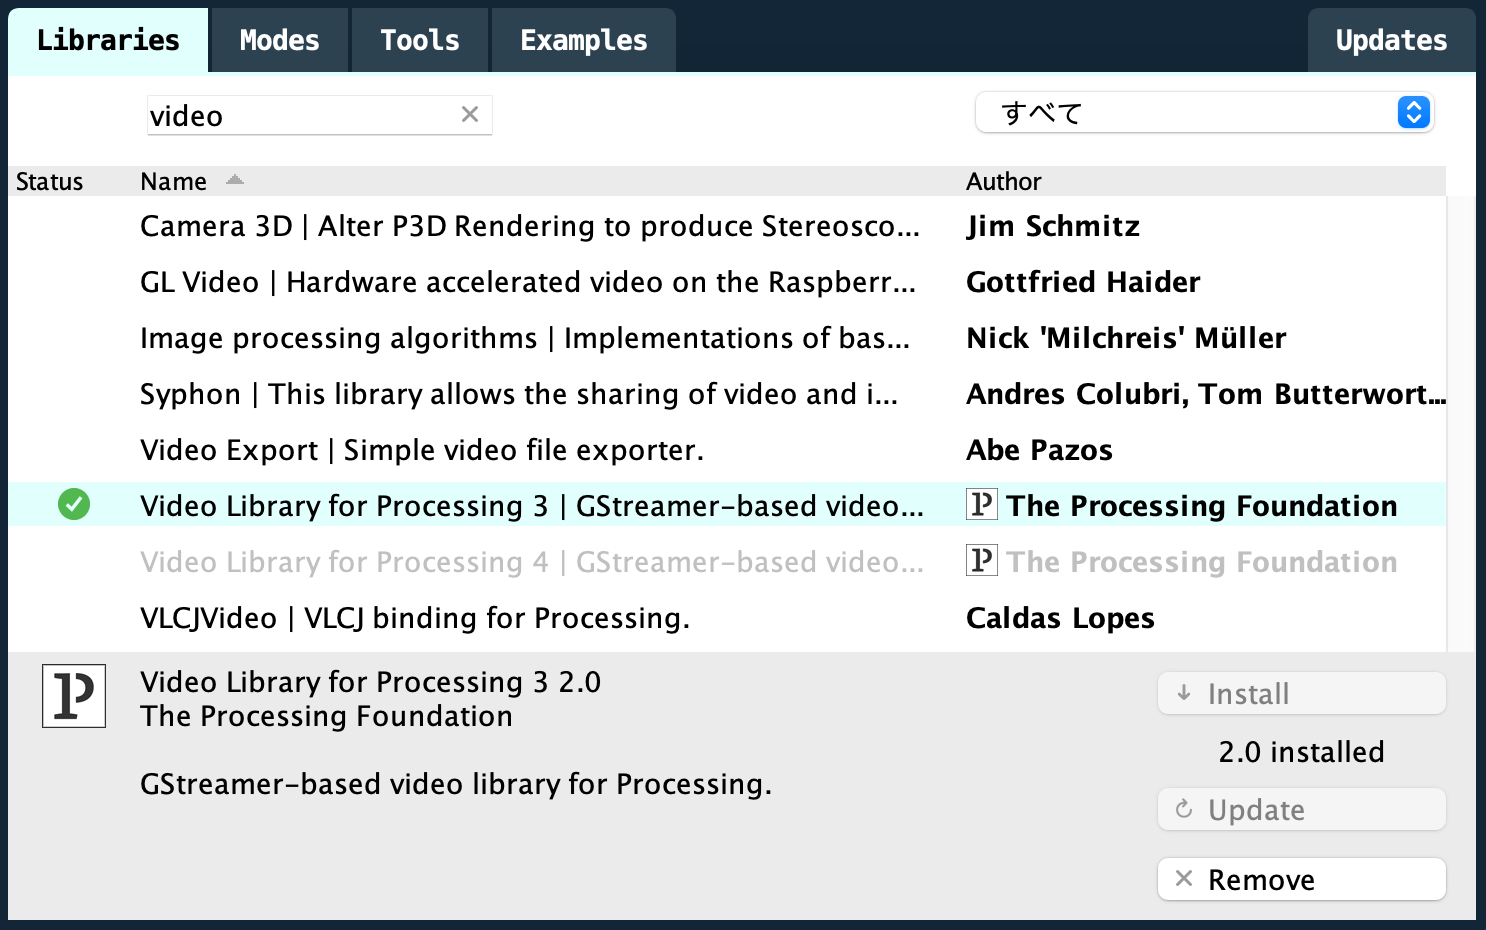Select the Camera 3D library row
Image resolution: width=1486 pixels, height=930 pixels.
point(530,226)
